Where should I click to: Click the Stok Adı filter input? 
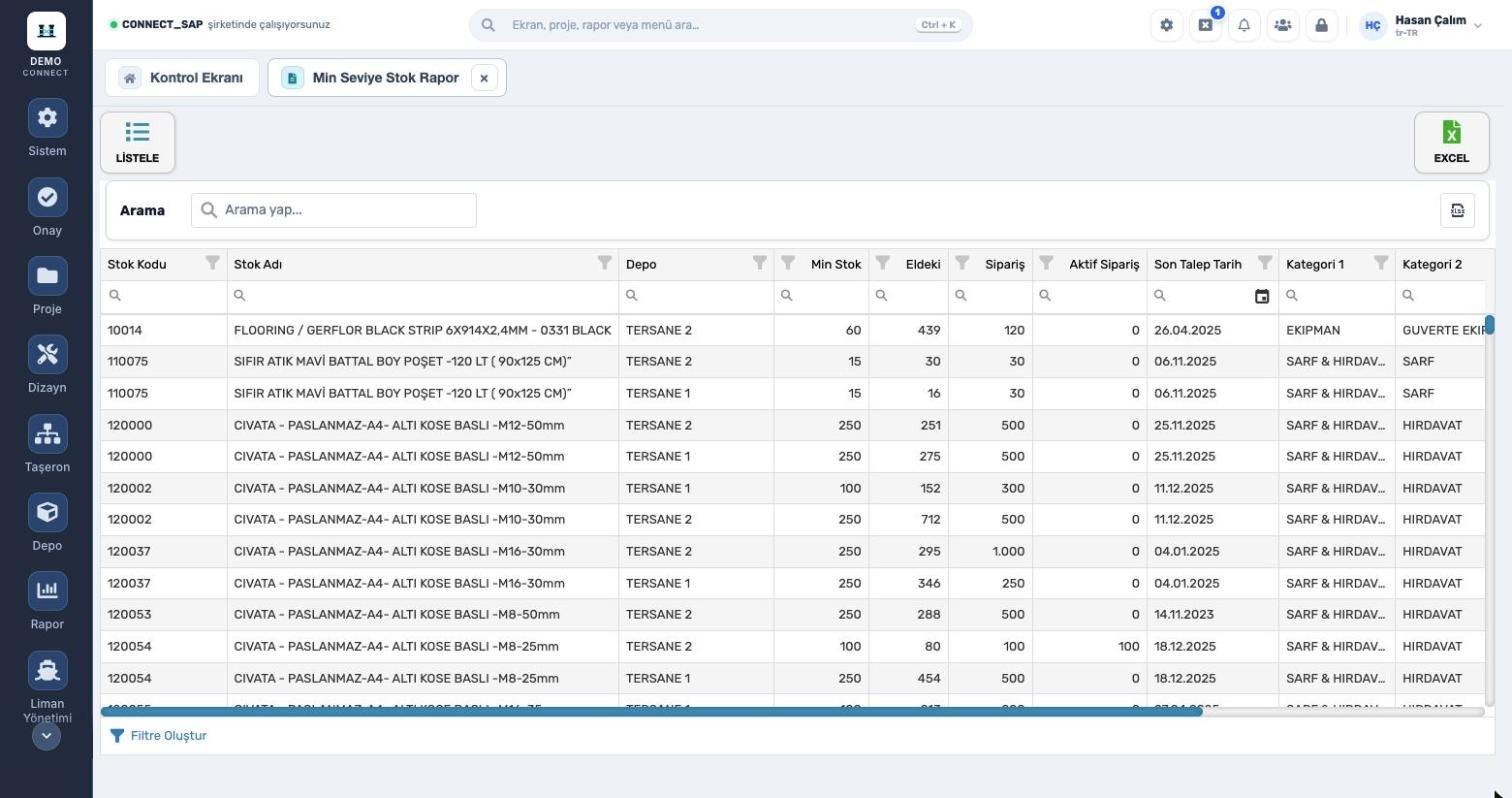tap(423, 296)
